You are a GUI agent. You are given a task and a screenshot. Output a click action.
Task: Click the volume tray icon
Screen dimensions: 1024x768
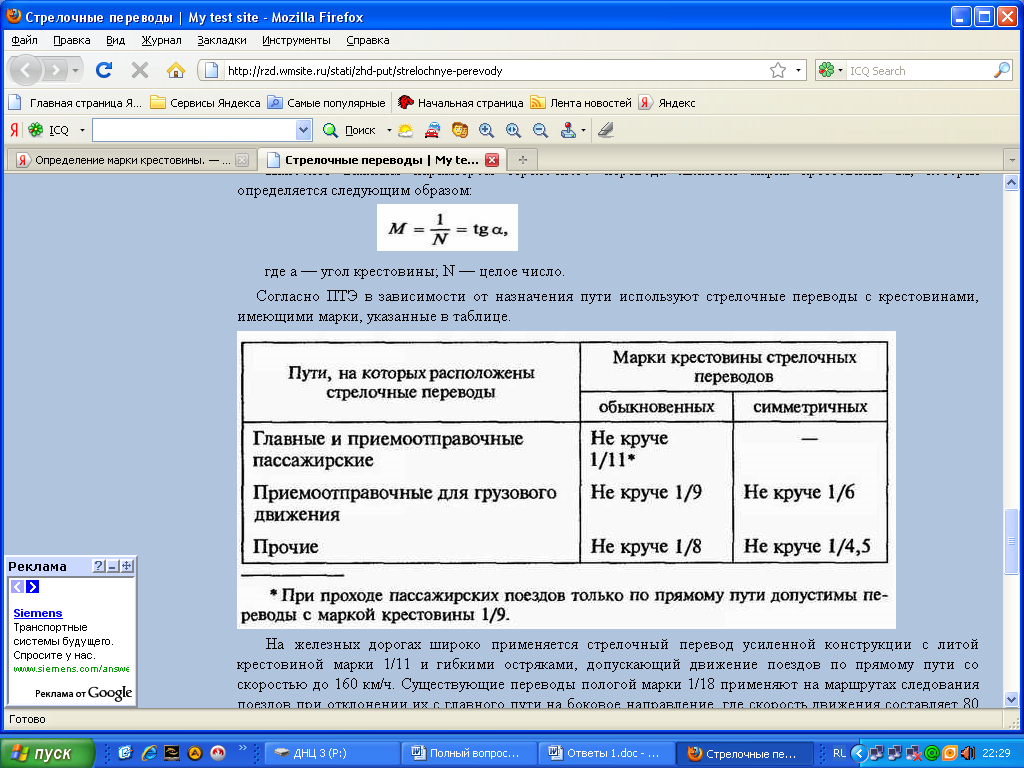(968, 753)
